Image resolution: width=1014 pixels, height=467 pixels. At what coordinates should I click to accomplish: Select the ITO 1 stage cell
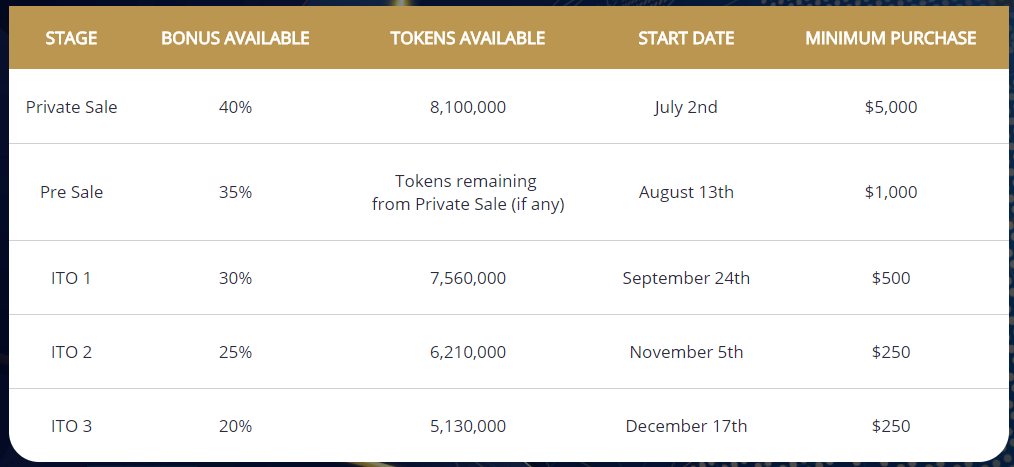coord(71,278)
